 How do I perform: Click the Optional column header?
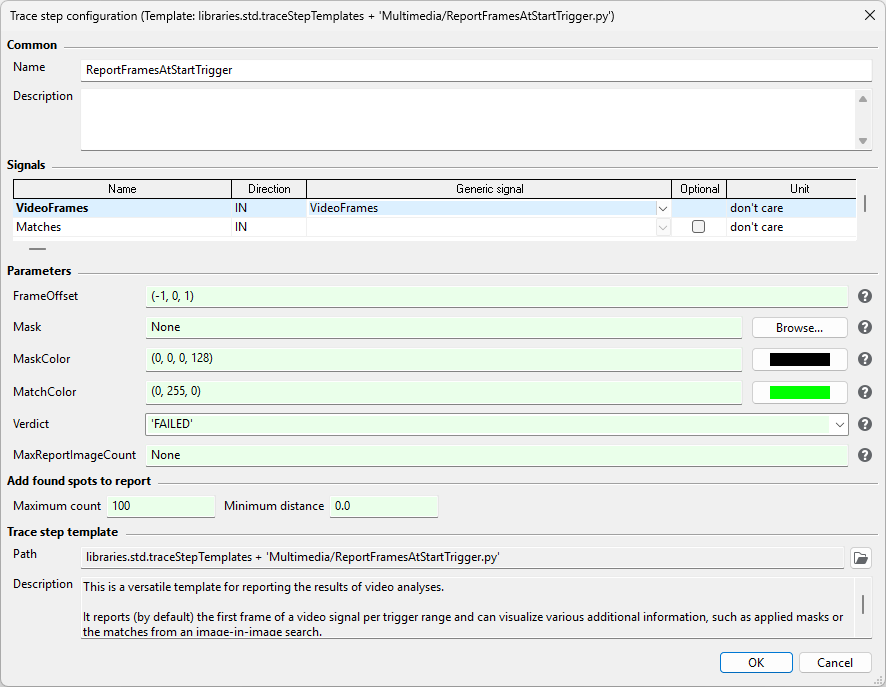tap(700, 189)
